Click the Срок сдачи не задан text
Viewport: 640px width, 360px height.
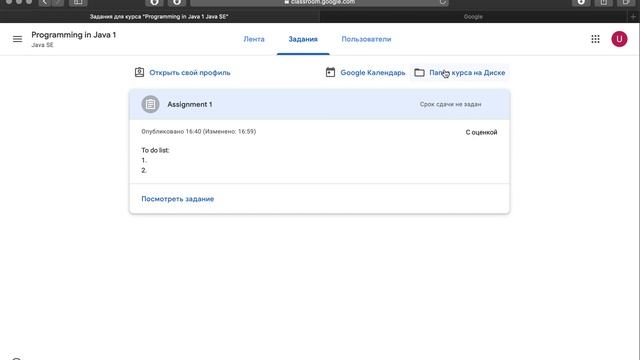point(450,104)
